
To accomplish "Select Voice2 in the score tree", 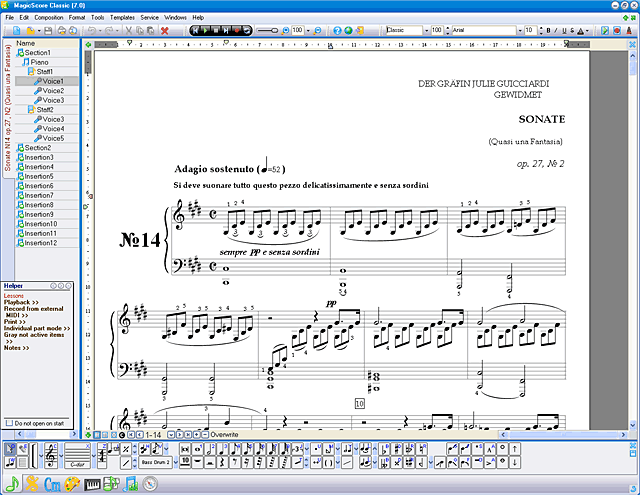I will pyautogui.click(x=53, y=91).
